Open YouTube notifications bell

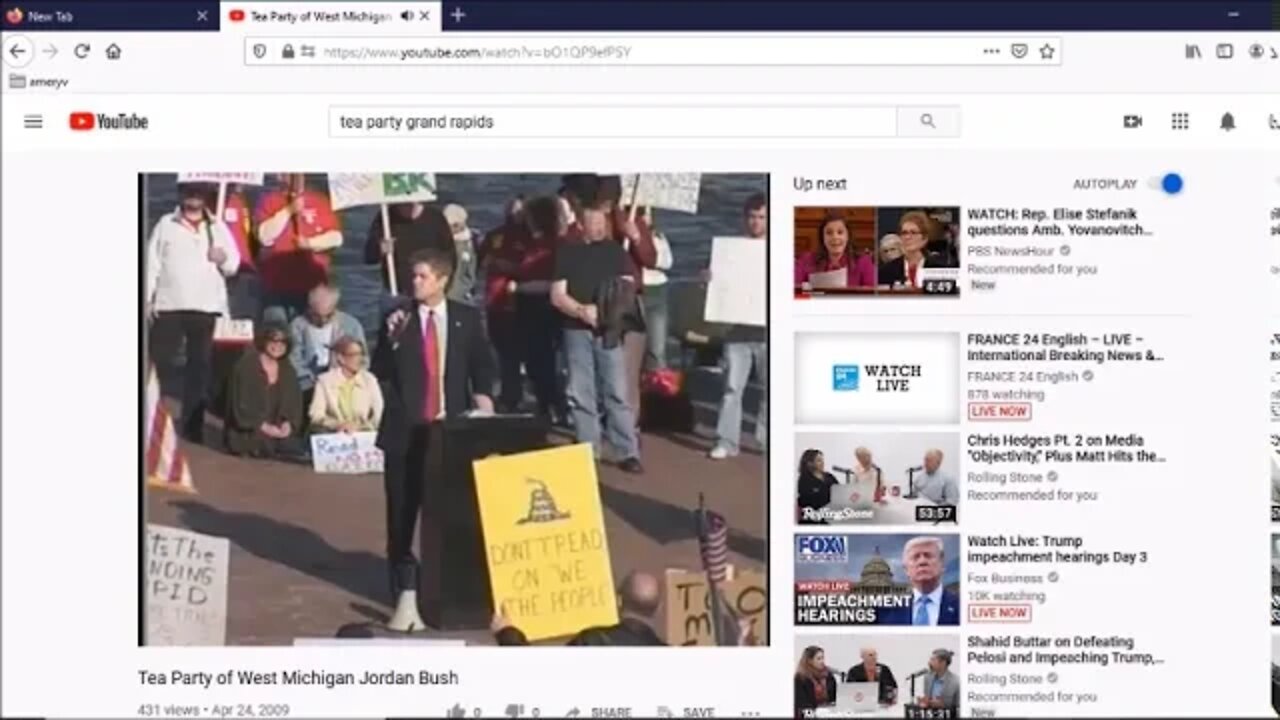1227,122
